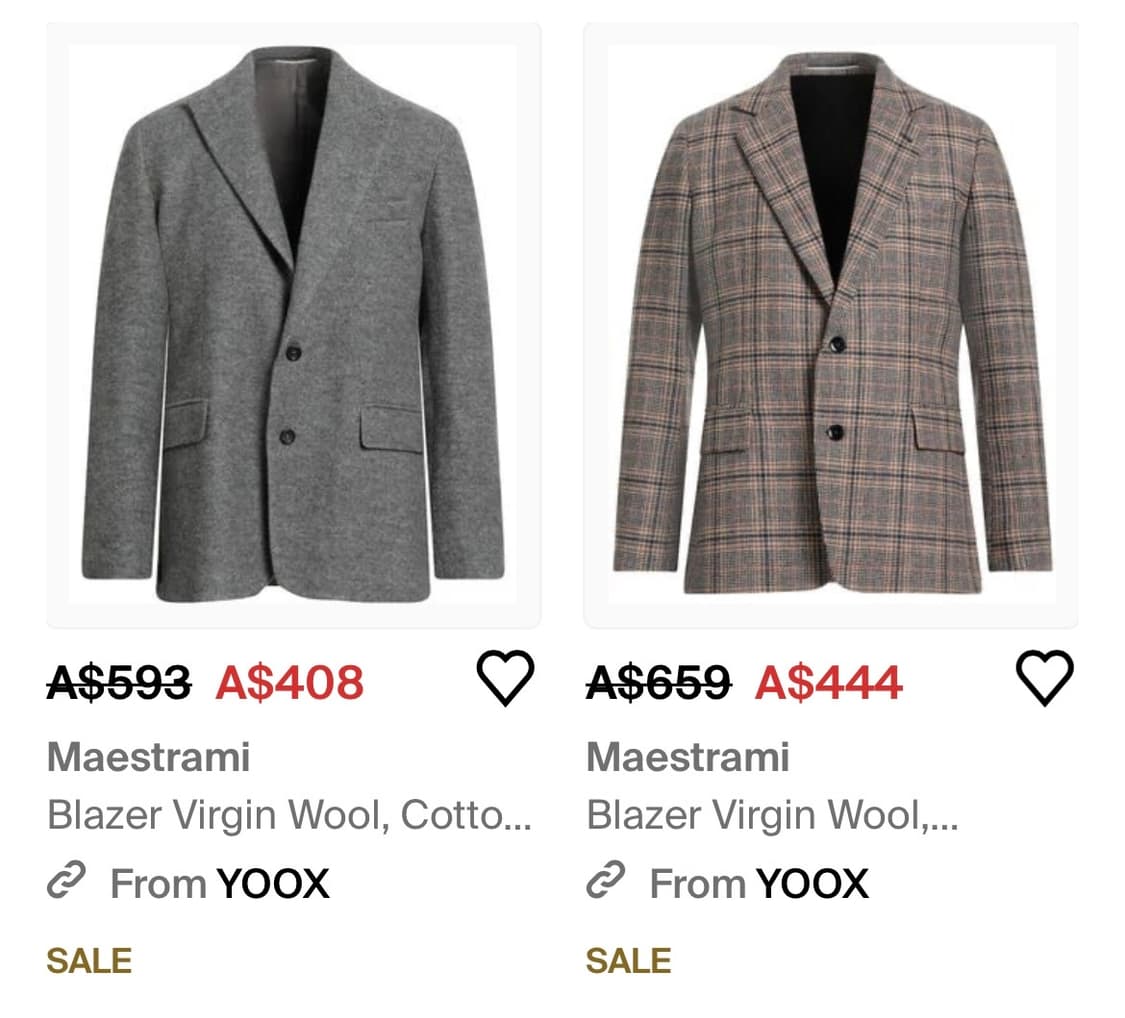The width and height of the screenshot is (1125, 1018).
Task: Open the plaid blazer's "Blazer Virgin Wool,..." title
Action: click(x=772, y=816)
